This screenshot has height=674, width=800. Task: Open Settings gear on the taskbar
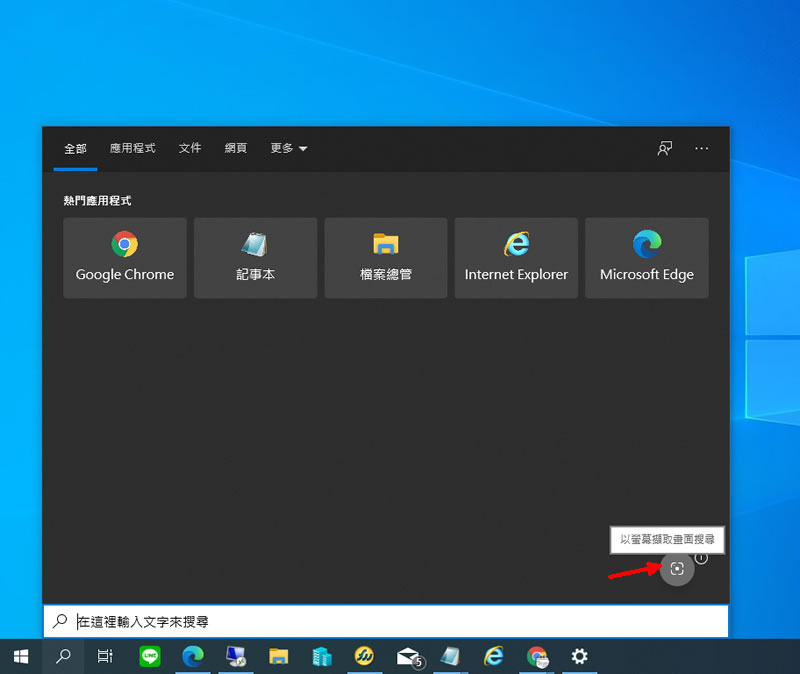pyautogui.click(x=579, y=656)
